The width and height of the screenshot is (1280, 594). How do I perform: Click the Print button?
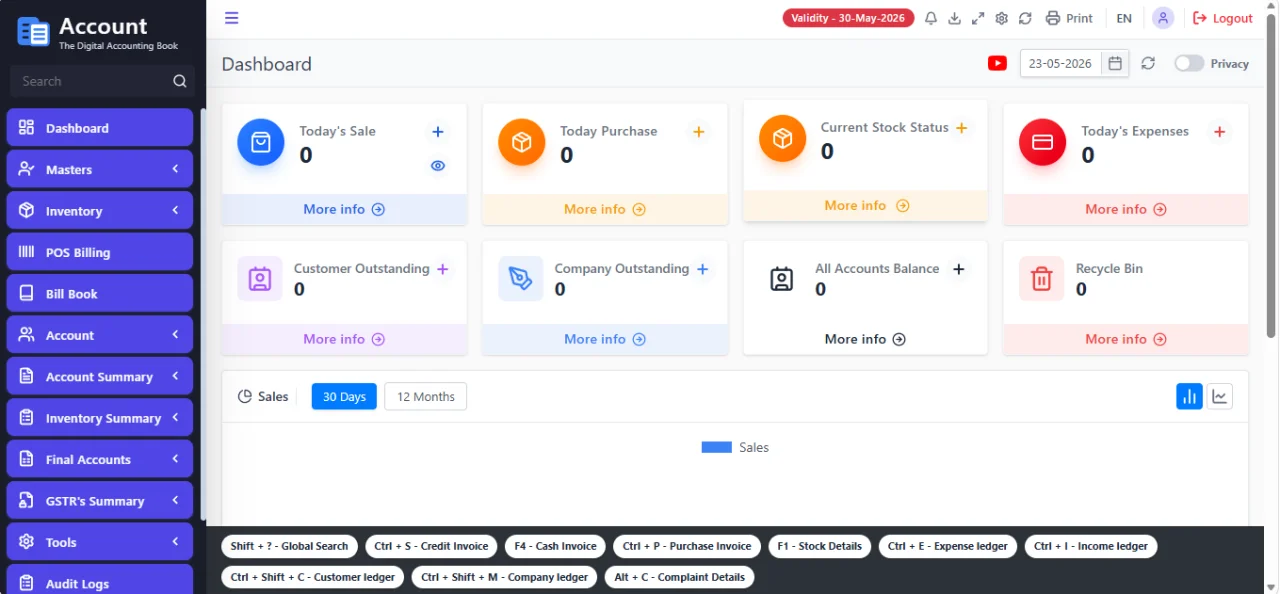point(1069,18)
